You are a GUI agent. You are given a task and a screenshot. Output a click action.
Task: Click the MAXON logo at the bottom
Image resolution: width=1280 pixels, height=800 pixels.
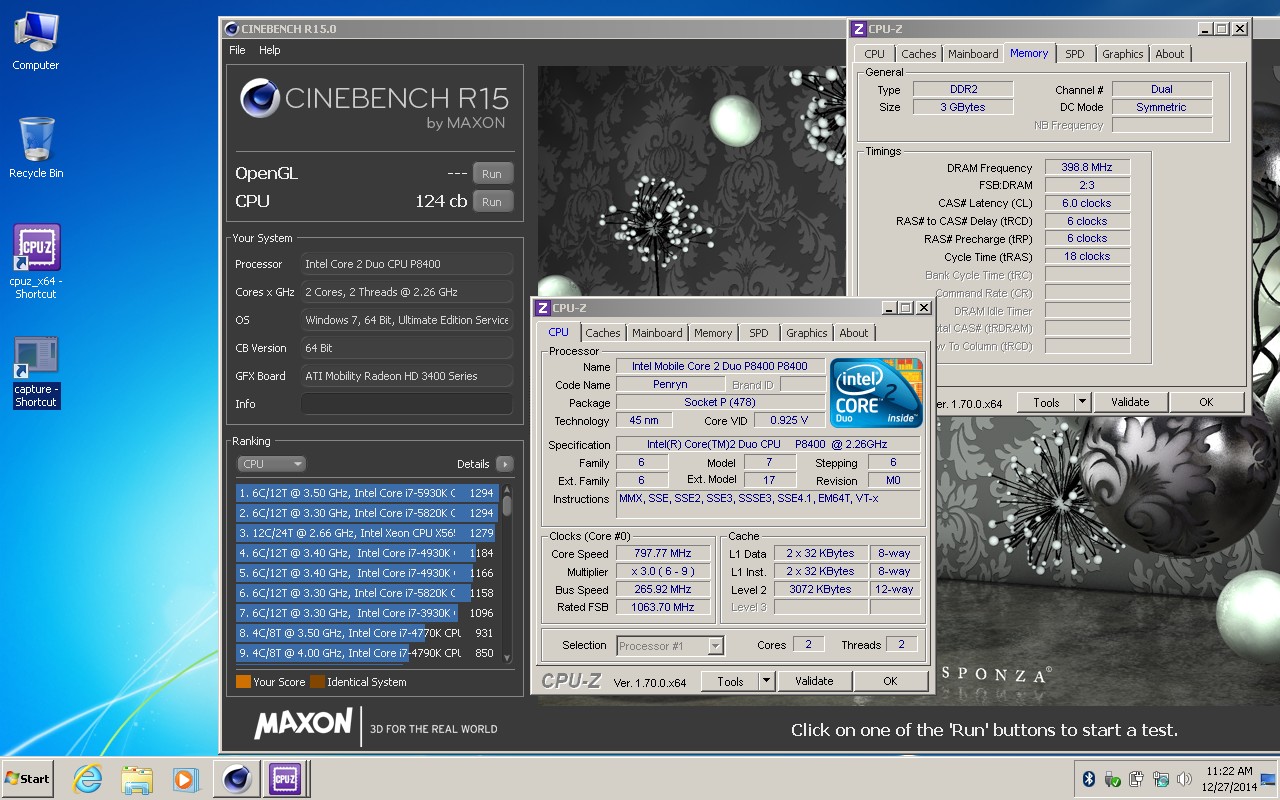303,724
